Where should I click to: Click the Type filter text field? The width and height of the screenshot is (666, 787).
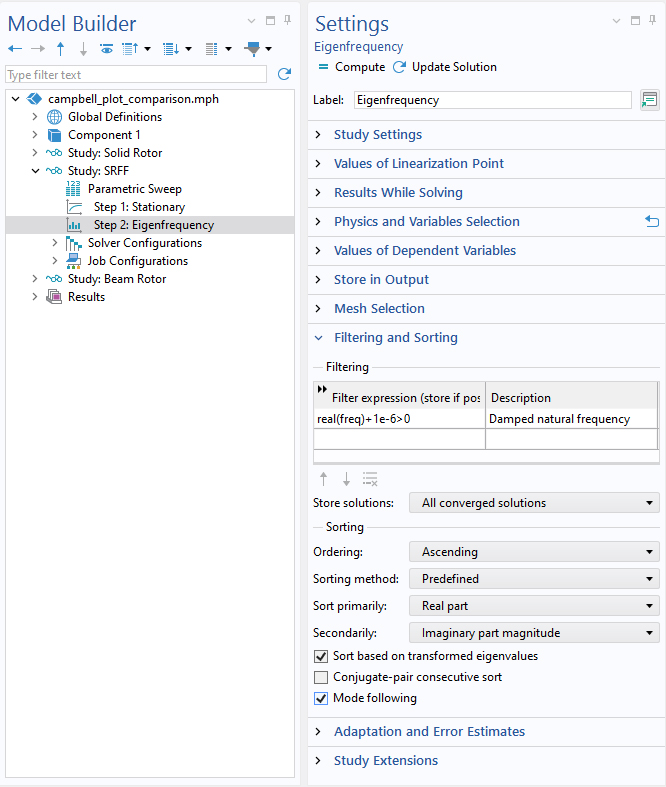(x=136, y=75)
